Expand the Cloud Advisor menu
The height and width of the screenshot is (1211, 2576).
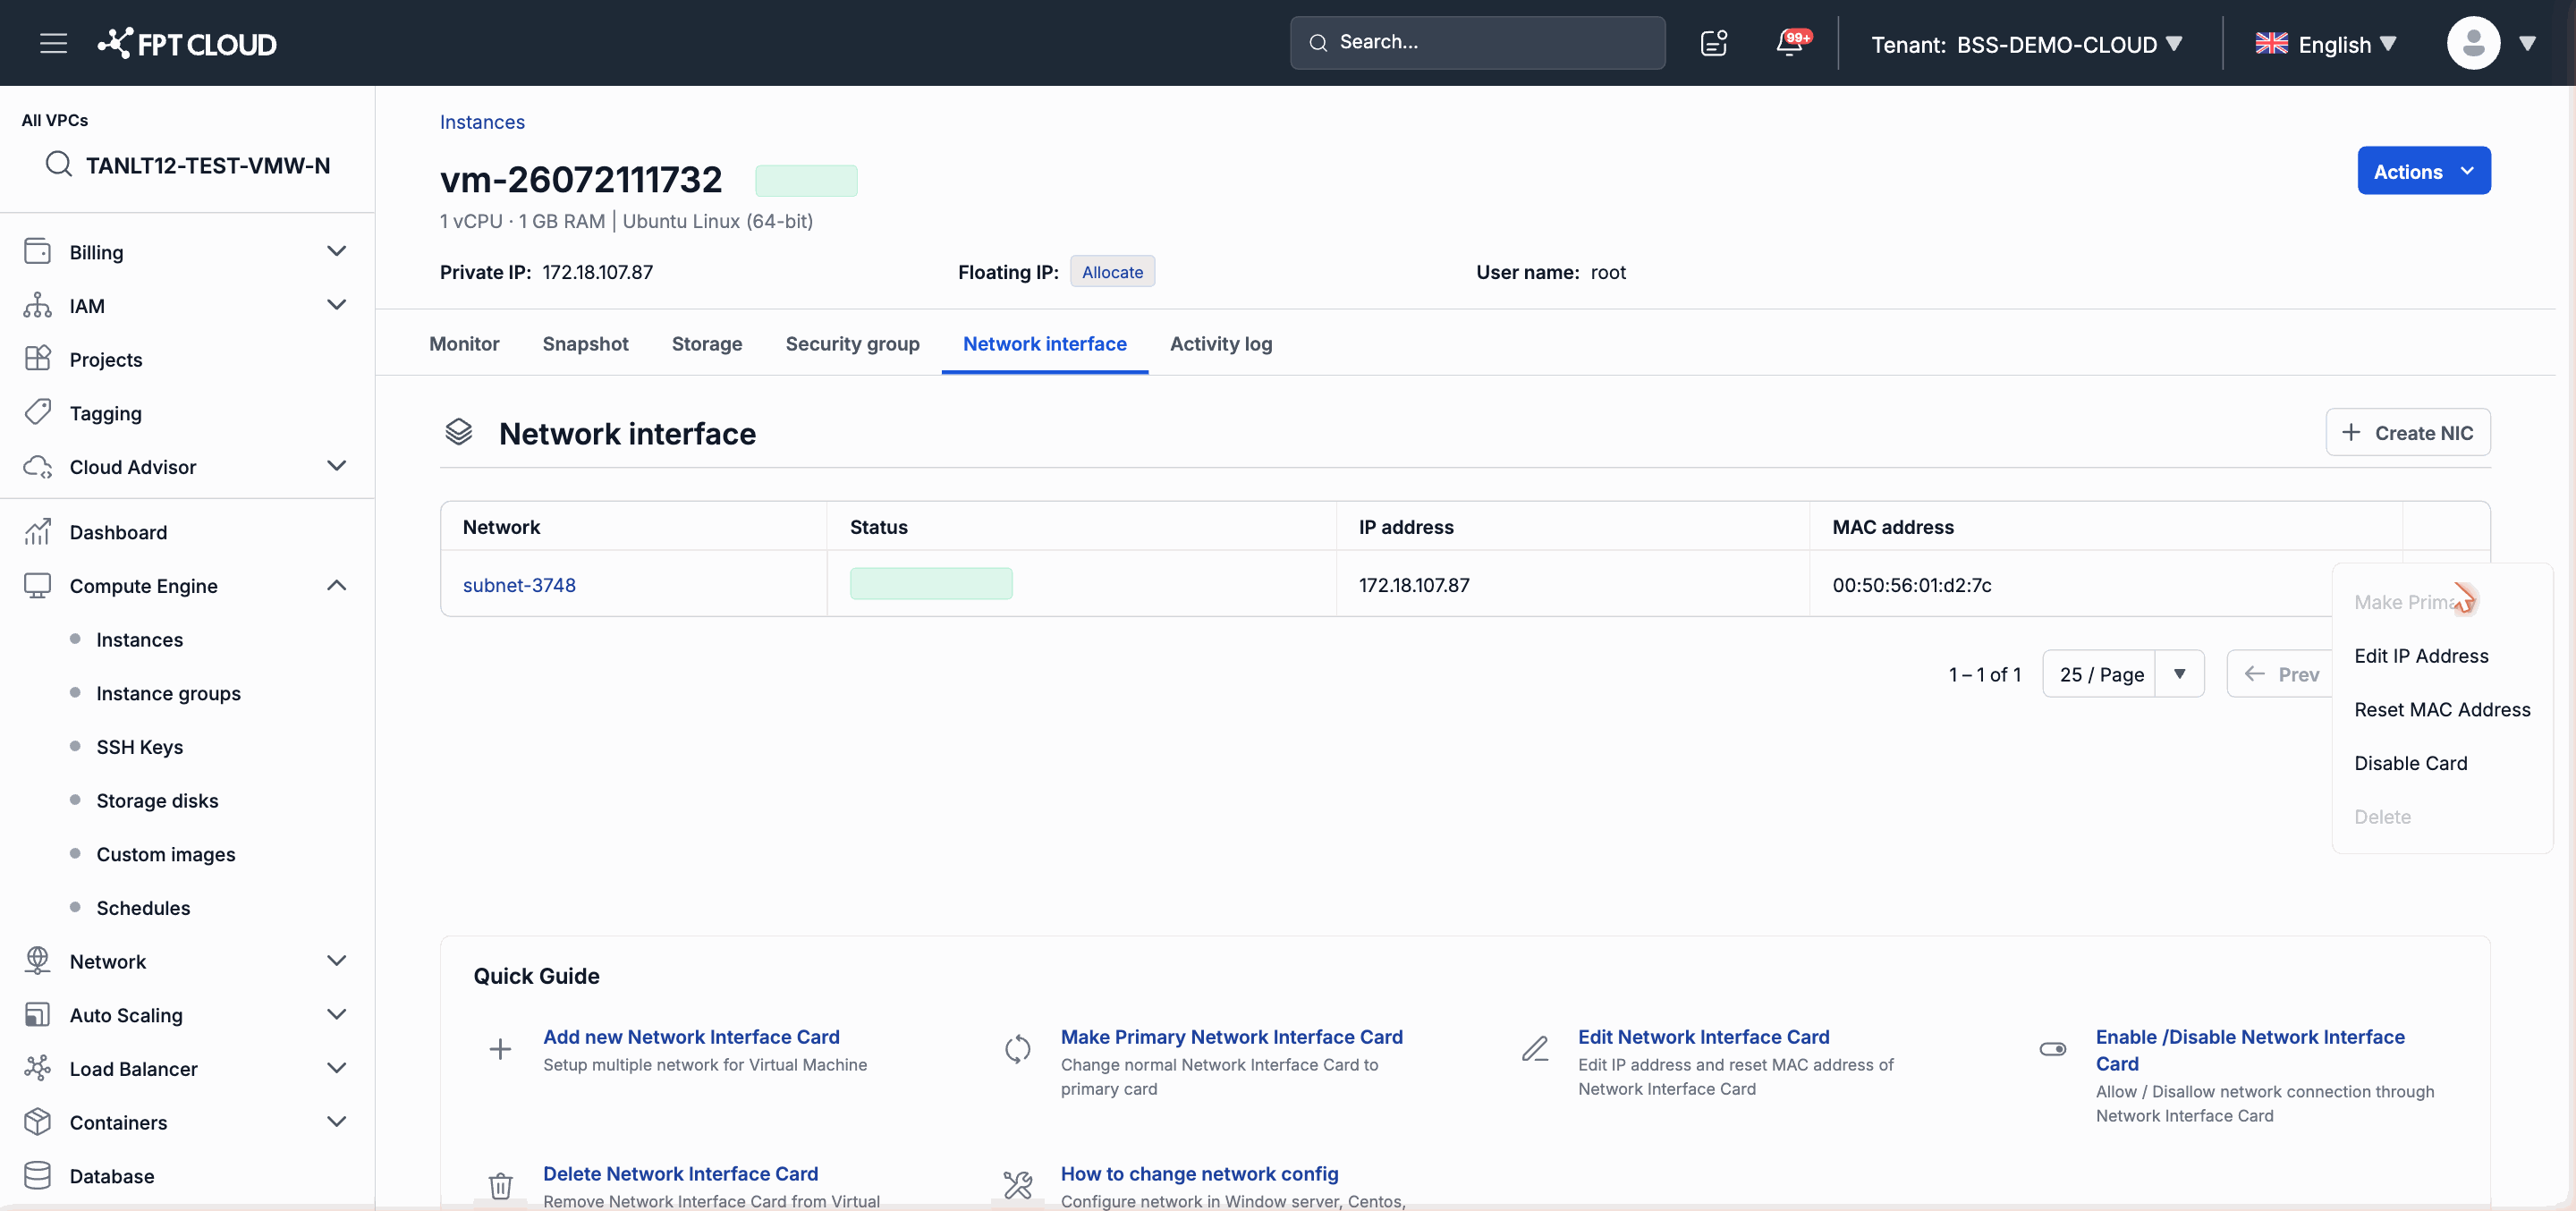(x=336, y=466)
